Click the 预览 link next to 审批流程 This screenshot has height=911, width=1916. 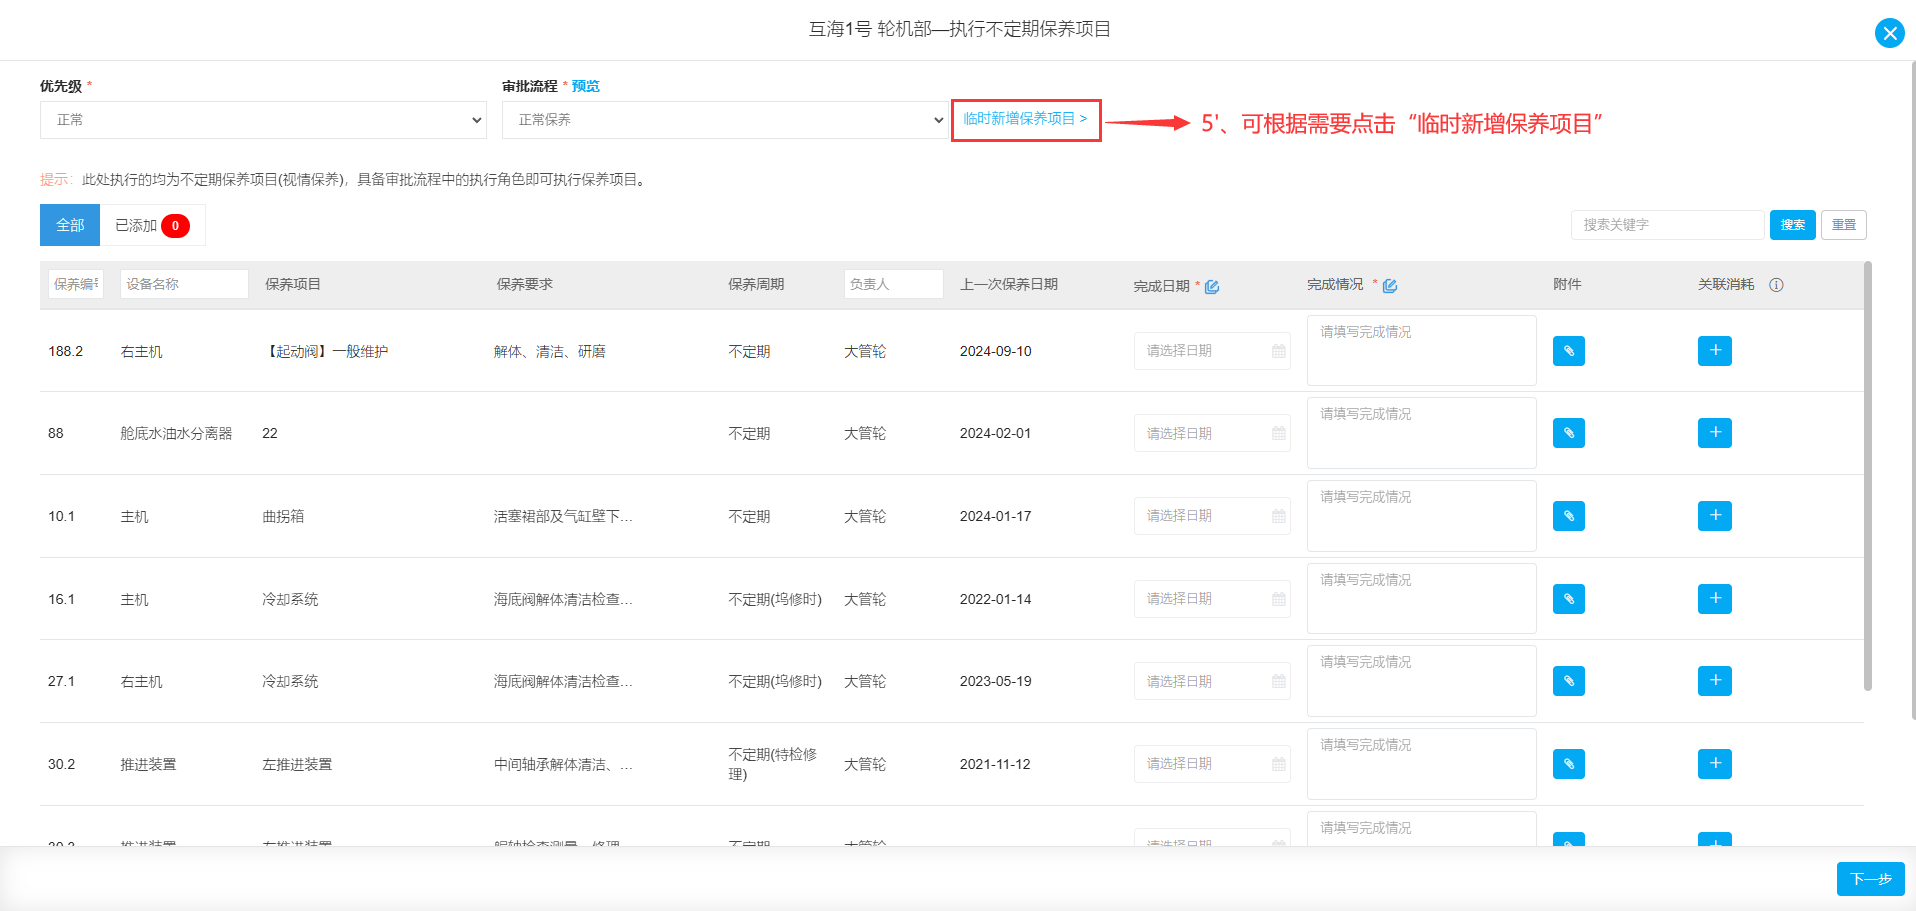tap(586, 86)
